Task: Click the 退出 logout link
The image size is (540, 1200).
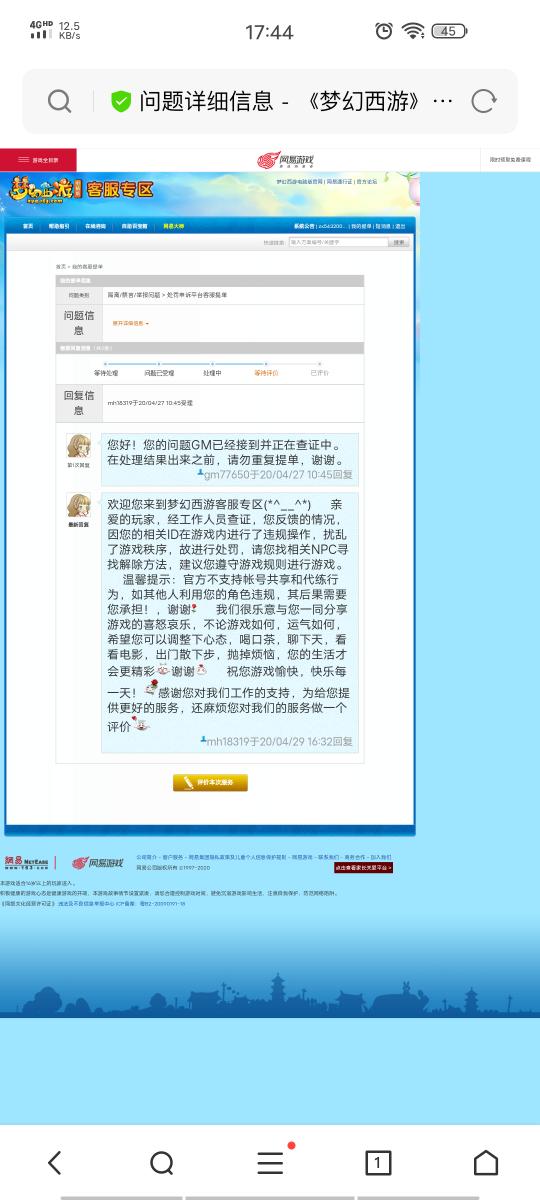Action: [400, 227]
